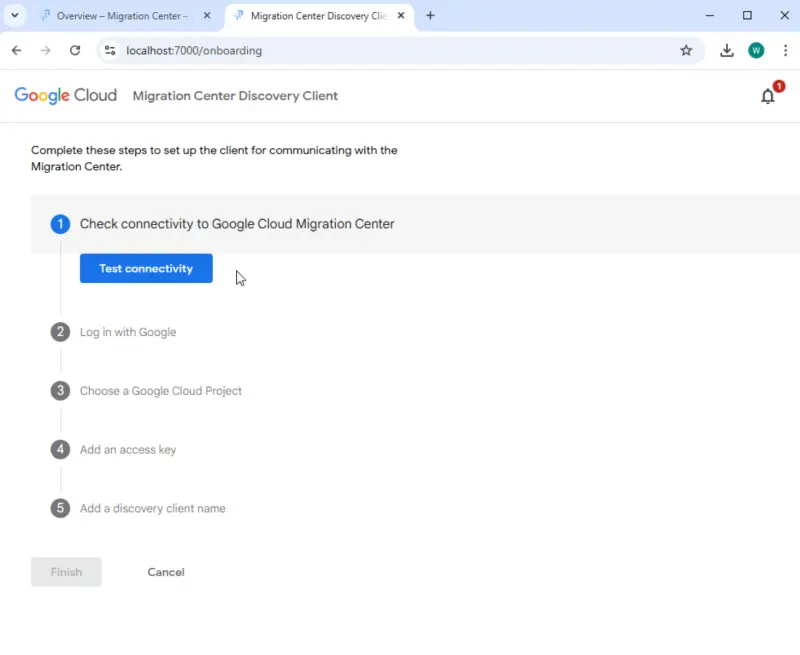The height and width of the screenshot is (655, 800).
Task: Open the Chrome profile avatar
Action: pos(756,50)
